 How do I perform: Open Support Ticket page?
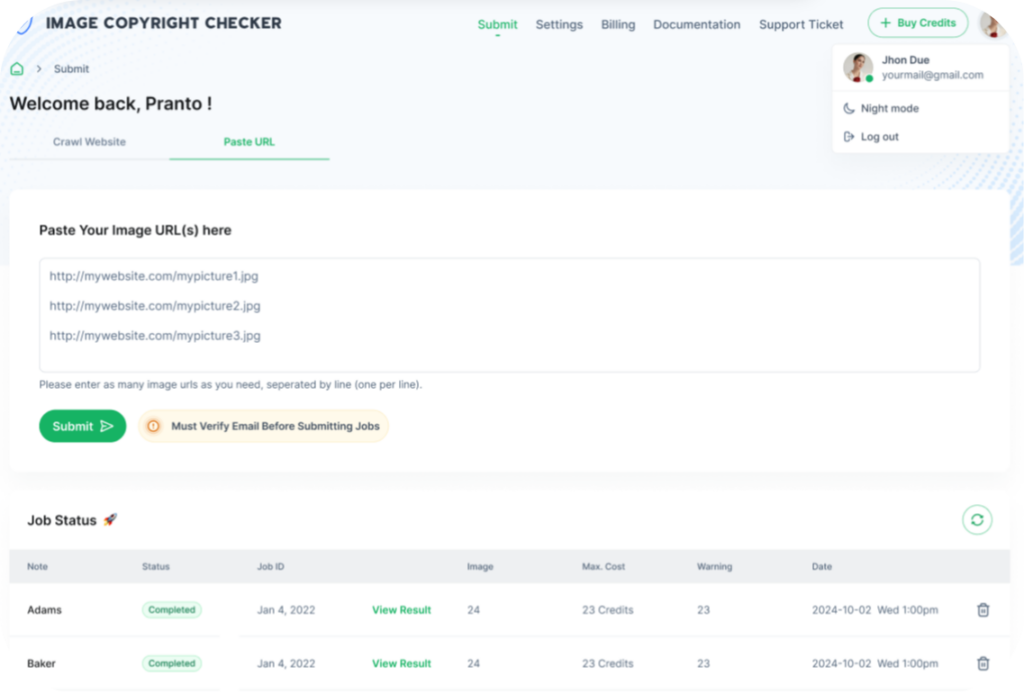tap(801, 25)
